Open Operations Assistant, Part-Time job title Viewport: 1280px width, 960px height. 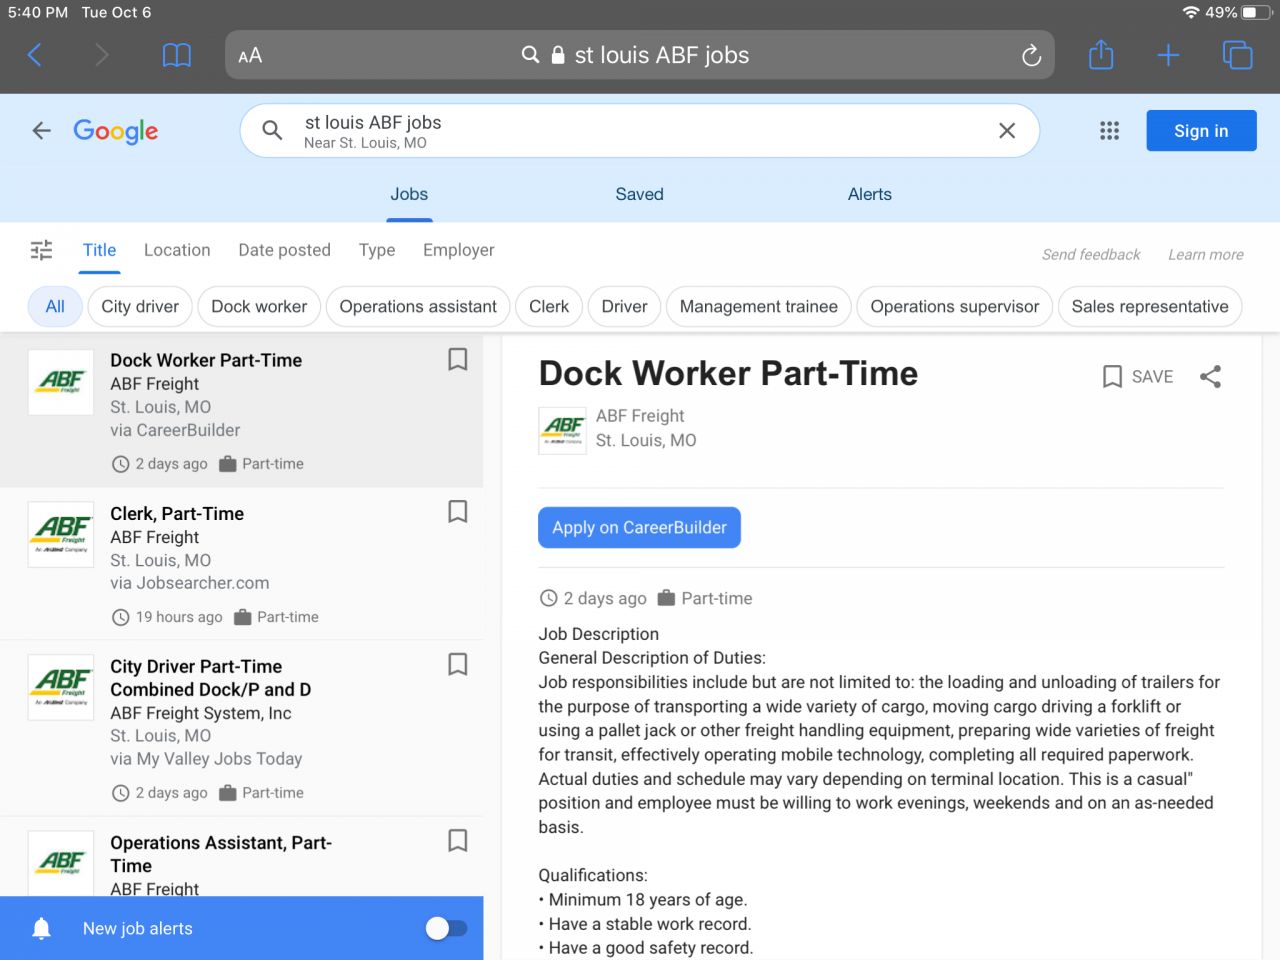[x=221, y=854]
